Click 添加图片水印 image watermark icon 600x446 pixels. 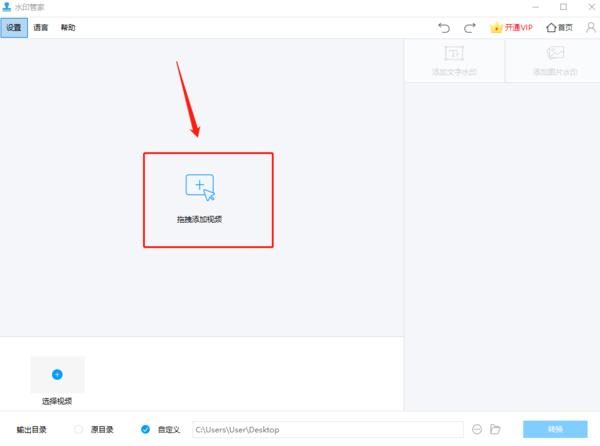tap(555, 54)
